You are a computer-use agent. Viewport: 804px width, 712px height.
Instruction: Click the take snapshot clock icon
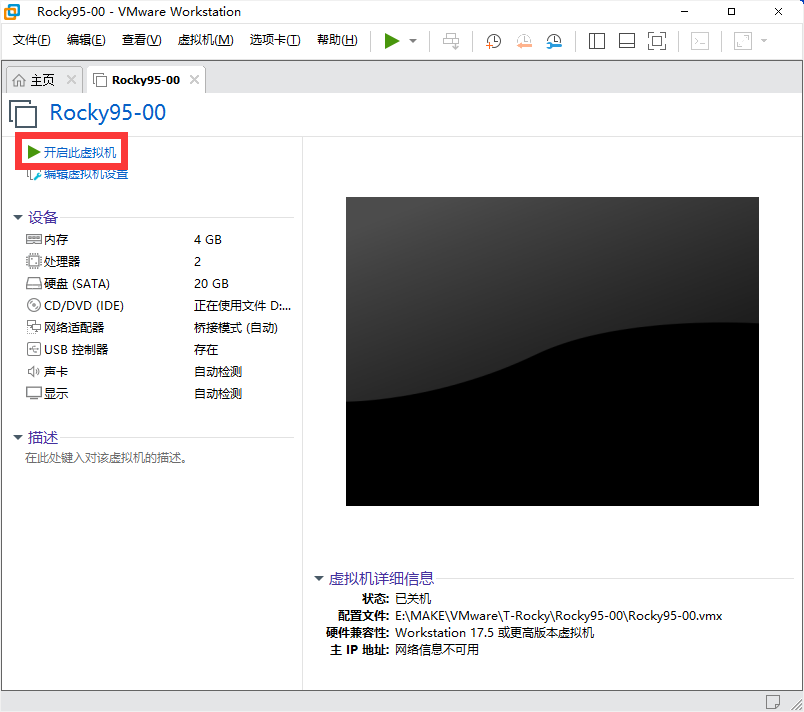[494, 41]
